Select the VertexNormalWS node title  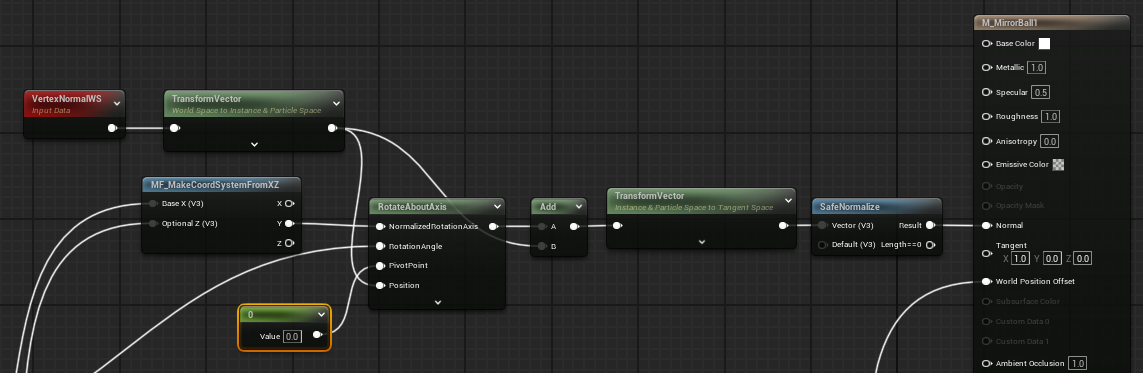click(x=66, y=99)
